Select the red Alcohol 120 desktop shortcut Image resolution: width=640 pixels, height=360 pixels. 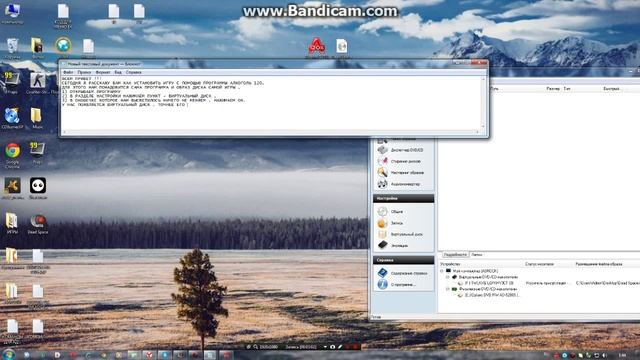point(316,48)
